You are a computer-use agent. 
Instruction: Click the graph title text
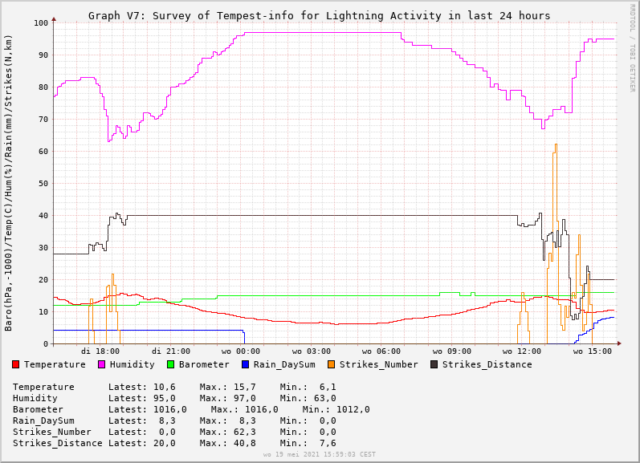coord(319,16)
